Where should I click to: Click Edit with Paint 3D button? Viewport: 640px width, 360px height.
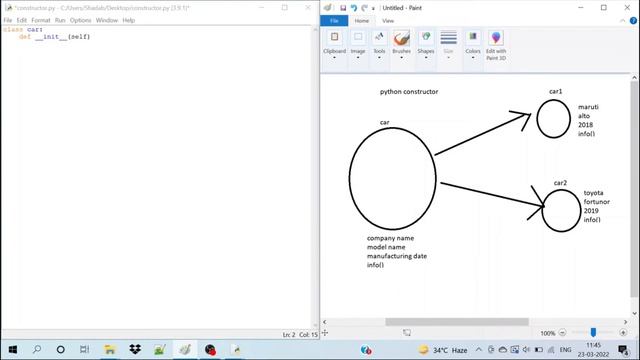coord(496,45)
